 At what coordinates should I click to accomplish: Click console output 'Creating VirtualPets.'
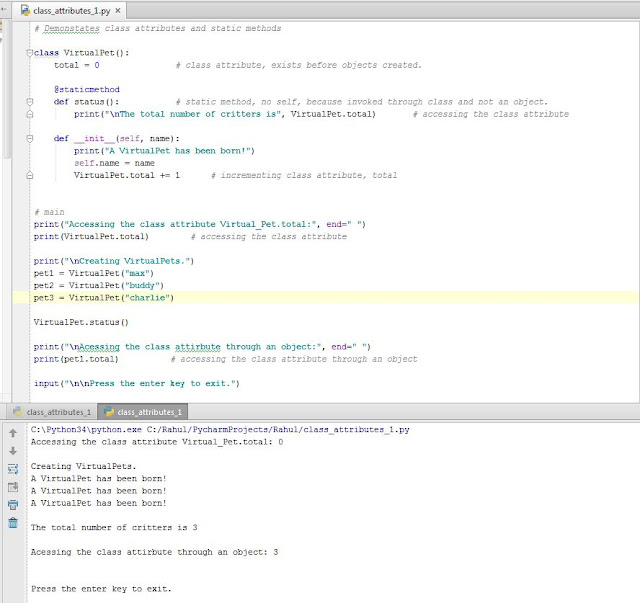[83, 466]
